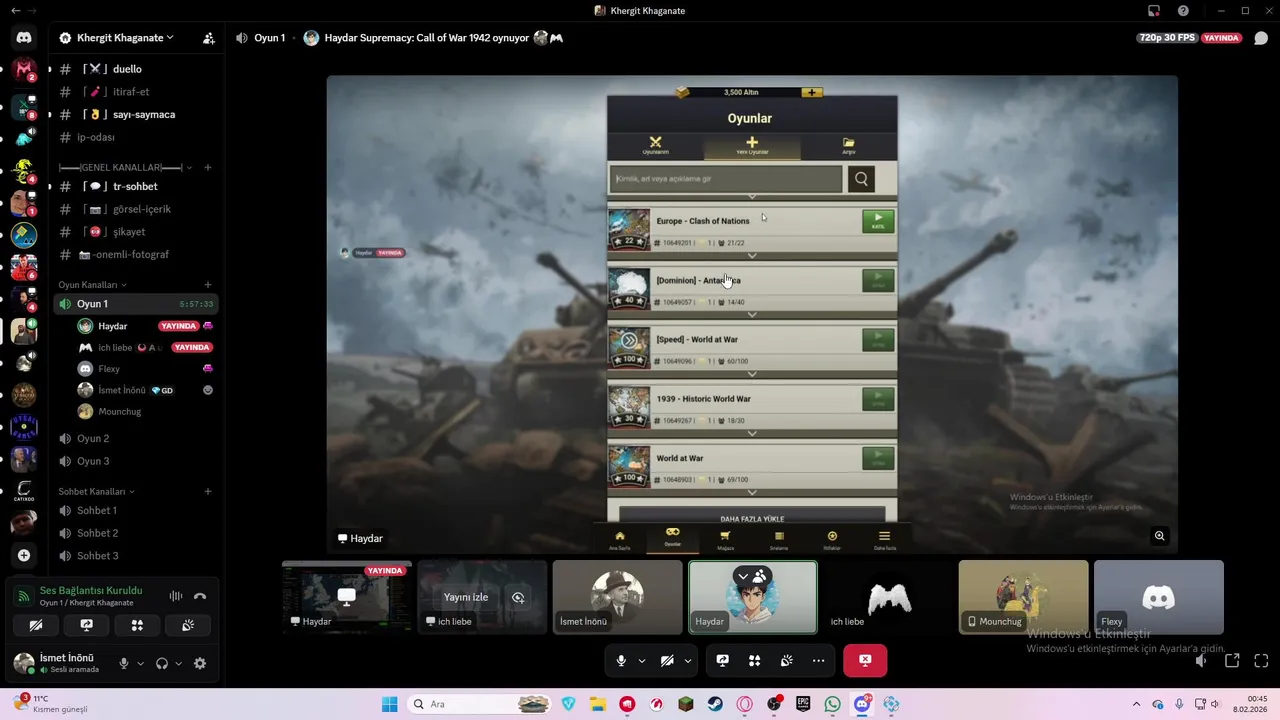Click the game search input field
Screen dimensions: 1280x720
726,179
